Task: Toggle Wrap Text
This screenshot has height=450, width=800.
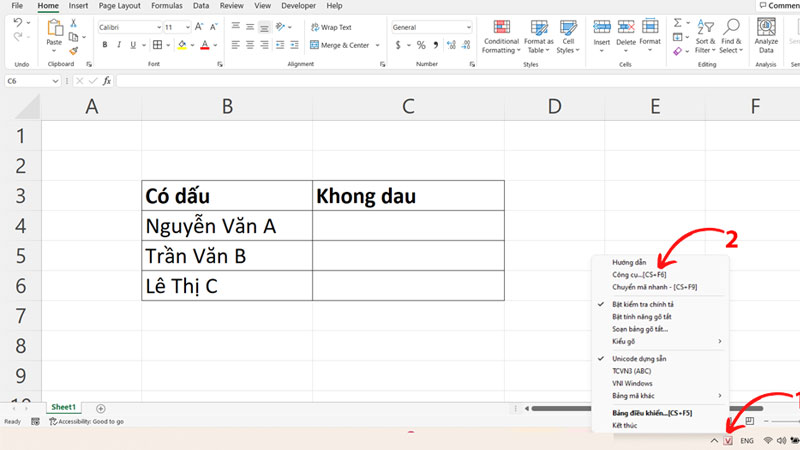Action: coord(331,27)
